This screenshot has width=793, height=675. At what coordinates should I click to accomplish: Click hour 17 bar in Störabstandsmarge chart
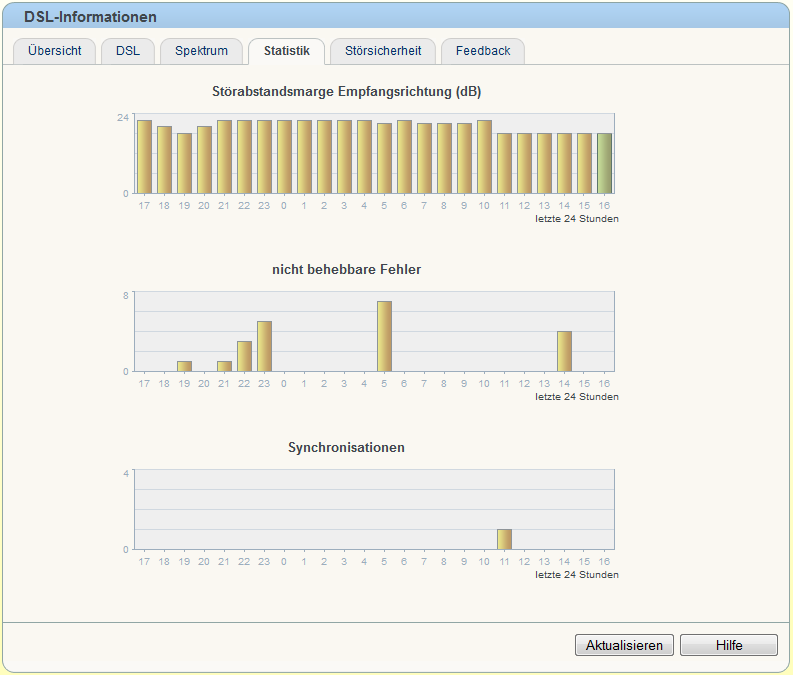[x=144, y=157]
